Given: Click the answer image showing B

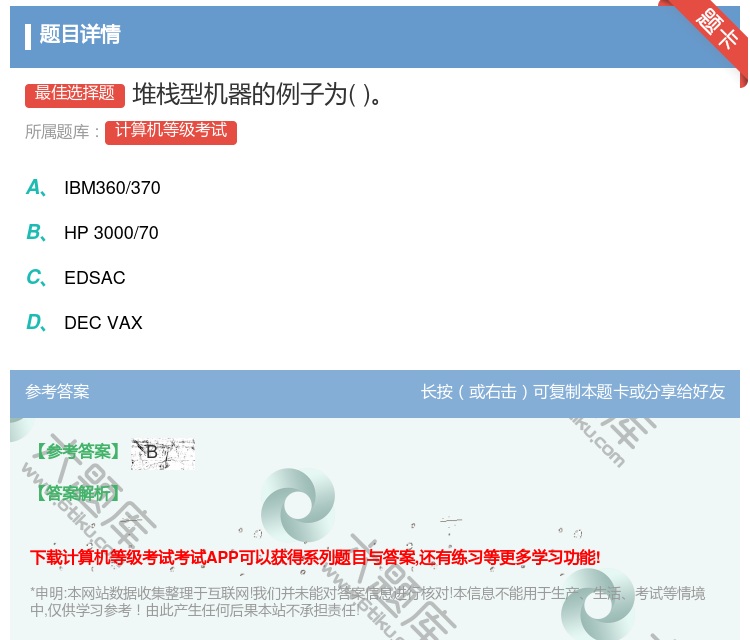Looking at the screenshot, I should point(163,453).
